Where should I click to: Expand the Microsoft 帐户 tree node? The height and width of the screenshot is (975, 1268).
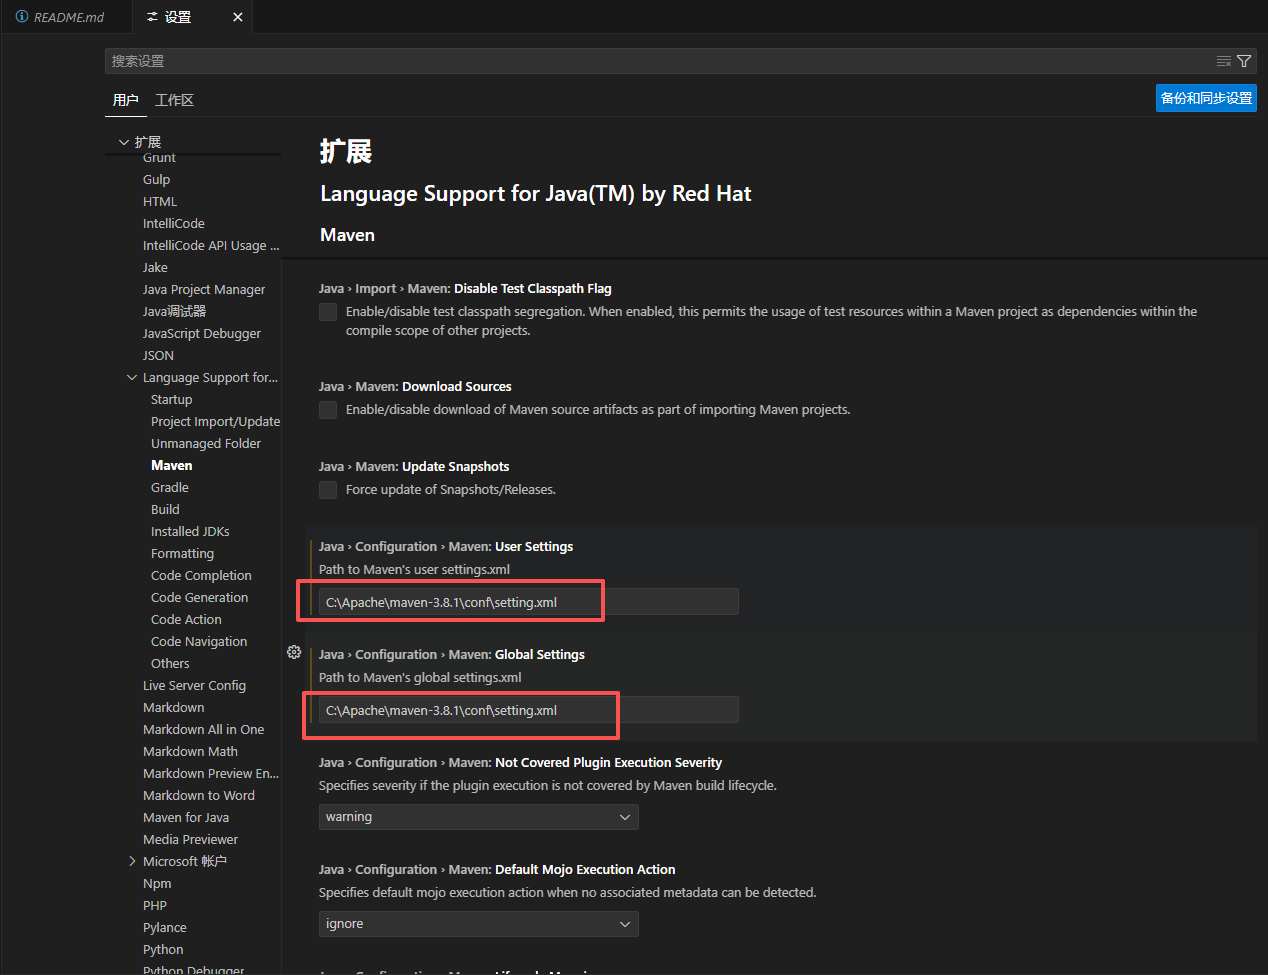[132, 861]
